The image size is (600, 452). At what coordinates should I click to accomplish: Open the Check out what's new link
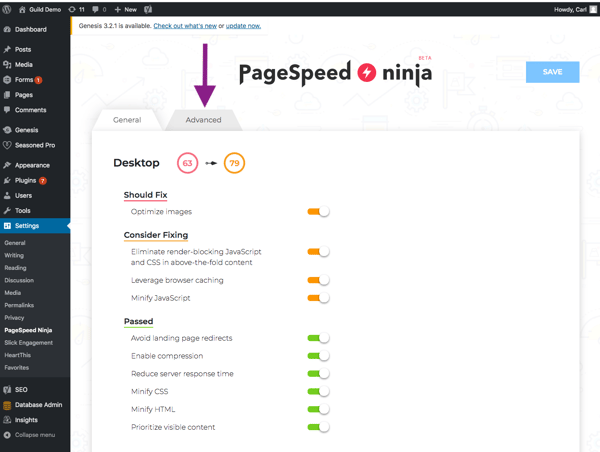185,26
